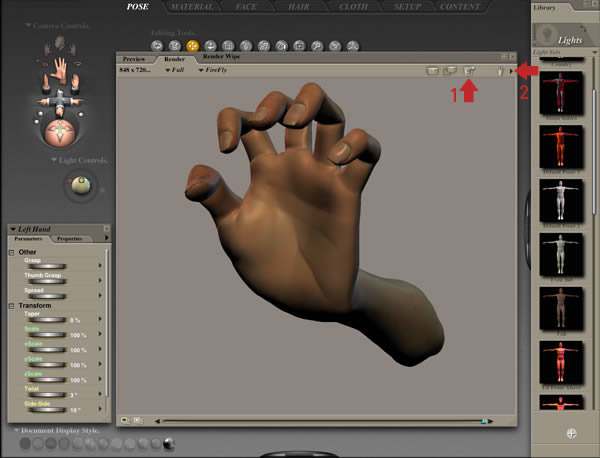Select the View Magnifier editing tool
This screenshot has height=458, width=600.
coord(317,46)
